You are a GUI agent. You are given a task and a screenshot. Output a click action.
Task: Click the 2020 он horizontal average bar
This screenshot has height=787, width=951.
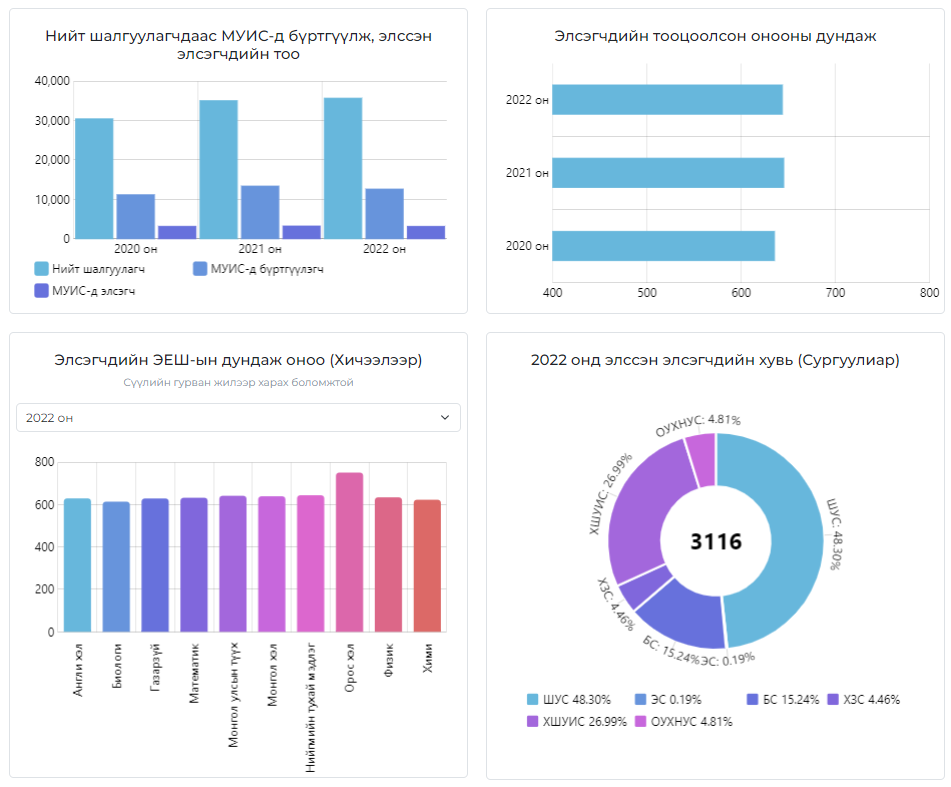(664, 246)
